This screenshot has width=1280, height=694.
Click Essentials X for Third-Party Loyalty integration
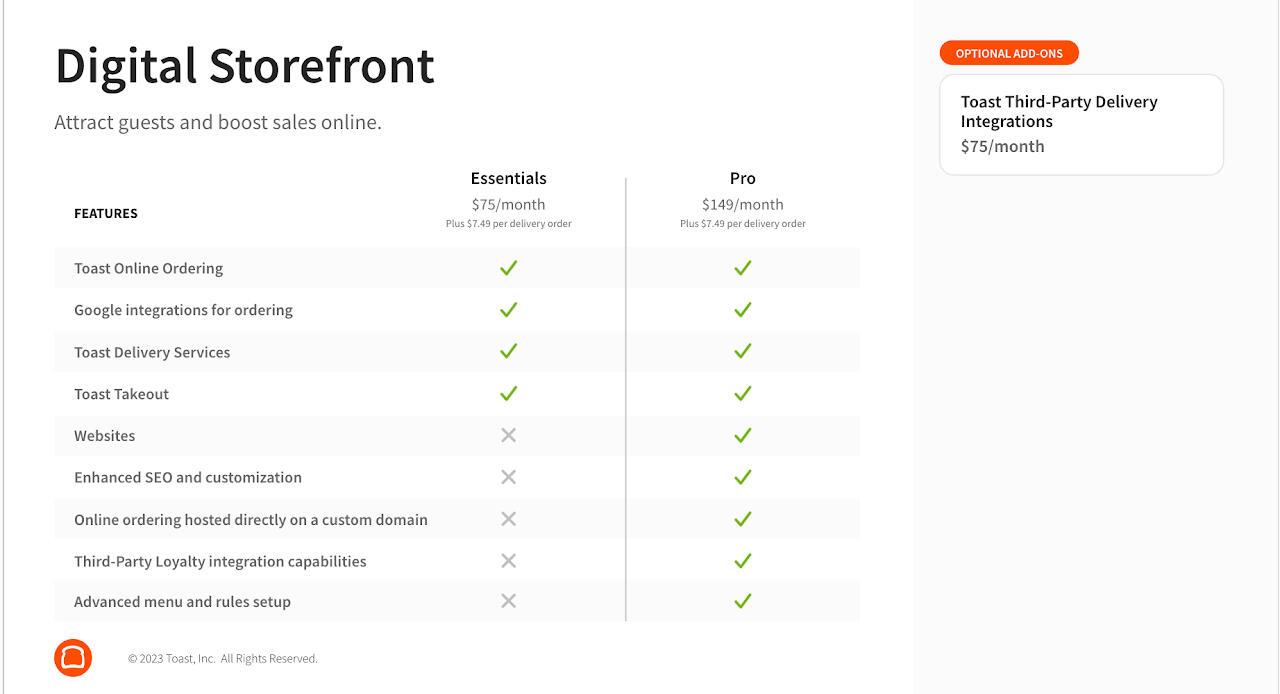pos(508,561)
